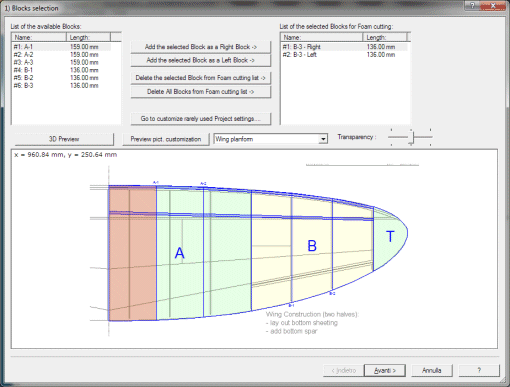Viewport: 510px width, 387px height.
Task: Add the selected Block as a Left Block
Action: [x=201, y=60]
